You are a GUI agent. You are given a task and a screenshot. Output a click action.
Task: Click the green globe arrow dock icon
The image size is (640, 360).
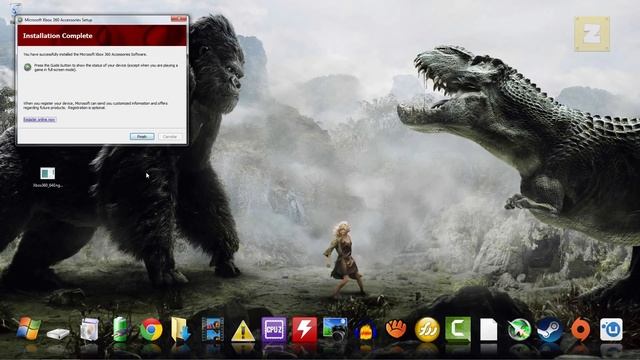[x=519, y=329]
